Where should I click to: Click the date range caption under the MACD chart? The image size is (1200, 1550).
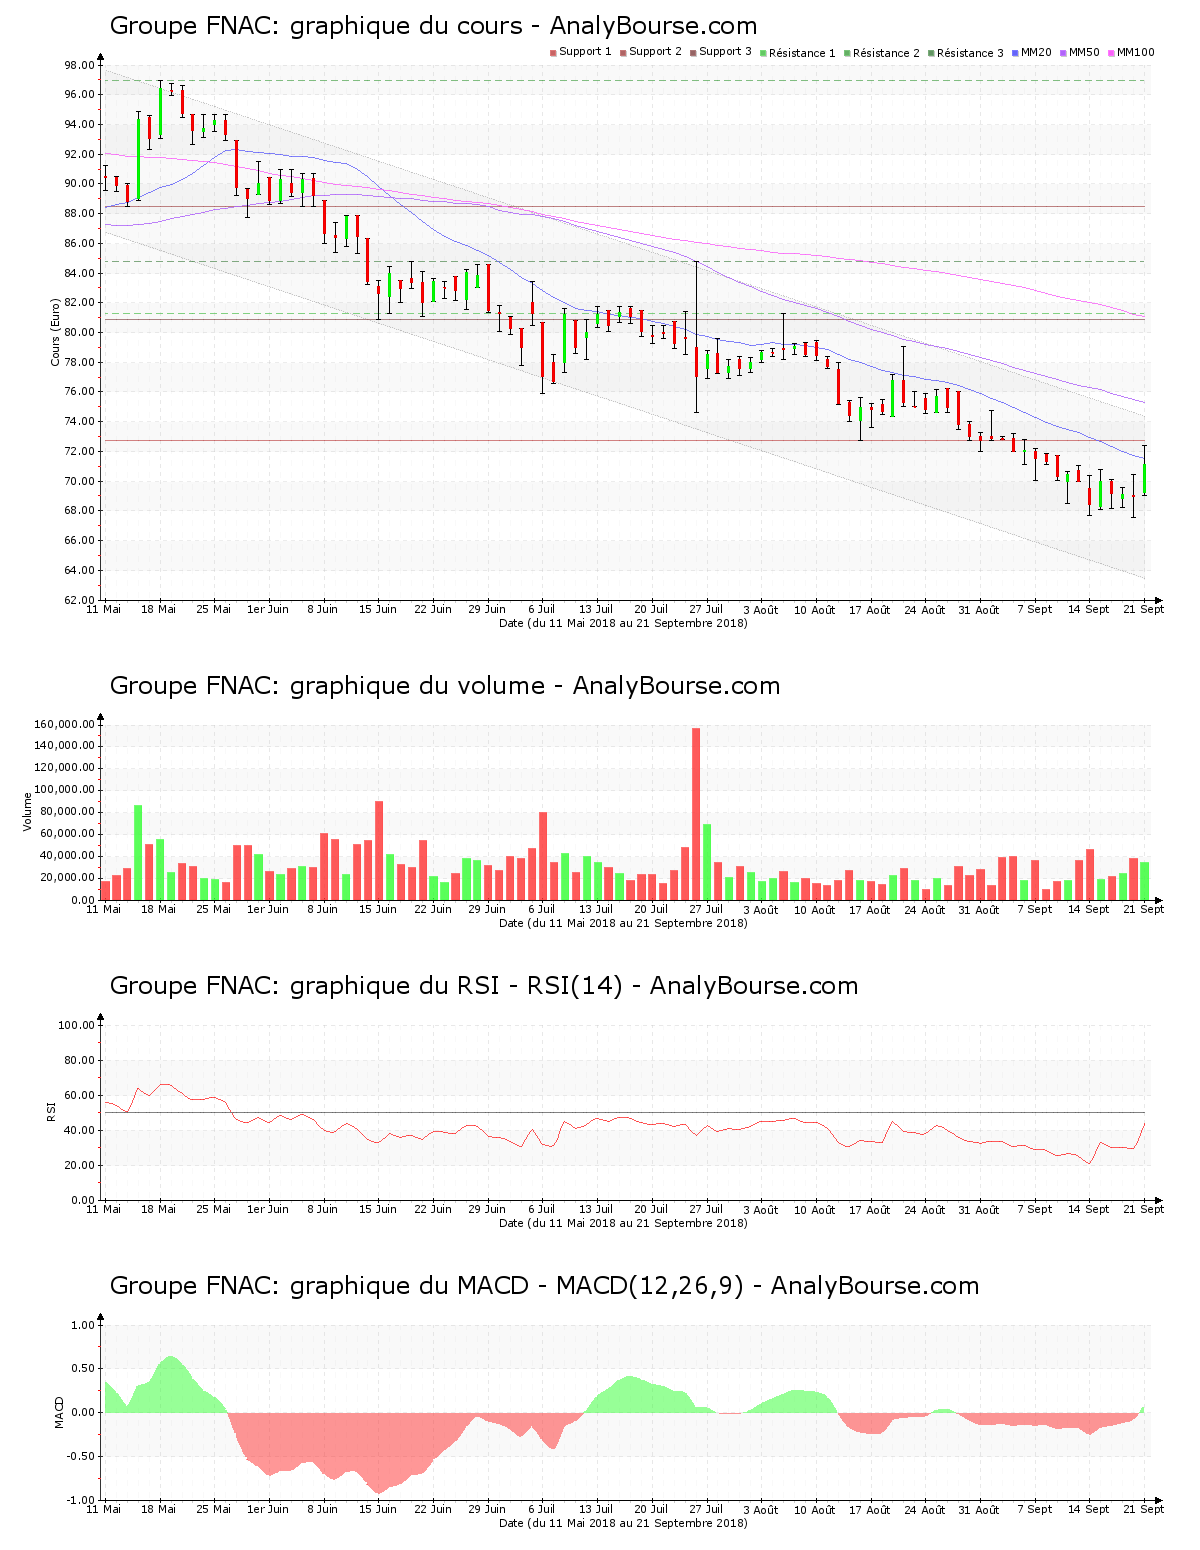coord(624,1523)
